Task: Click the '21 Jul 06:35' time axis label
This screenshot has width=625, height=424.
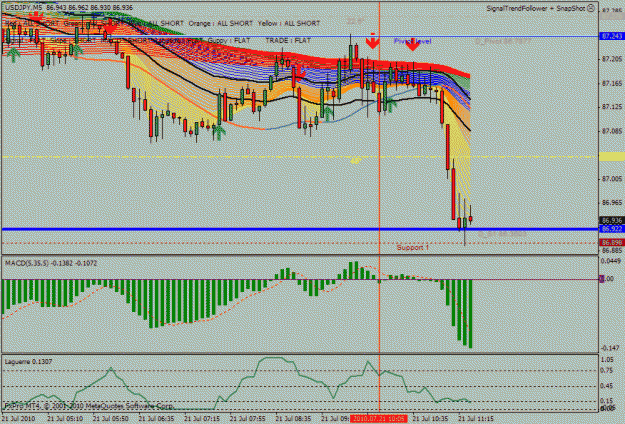Action: tap(156, 419)
